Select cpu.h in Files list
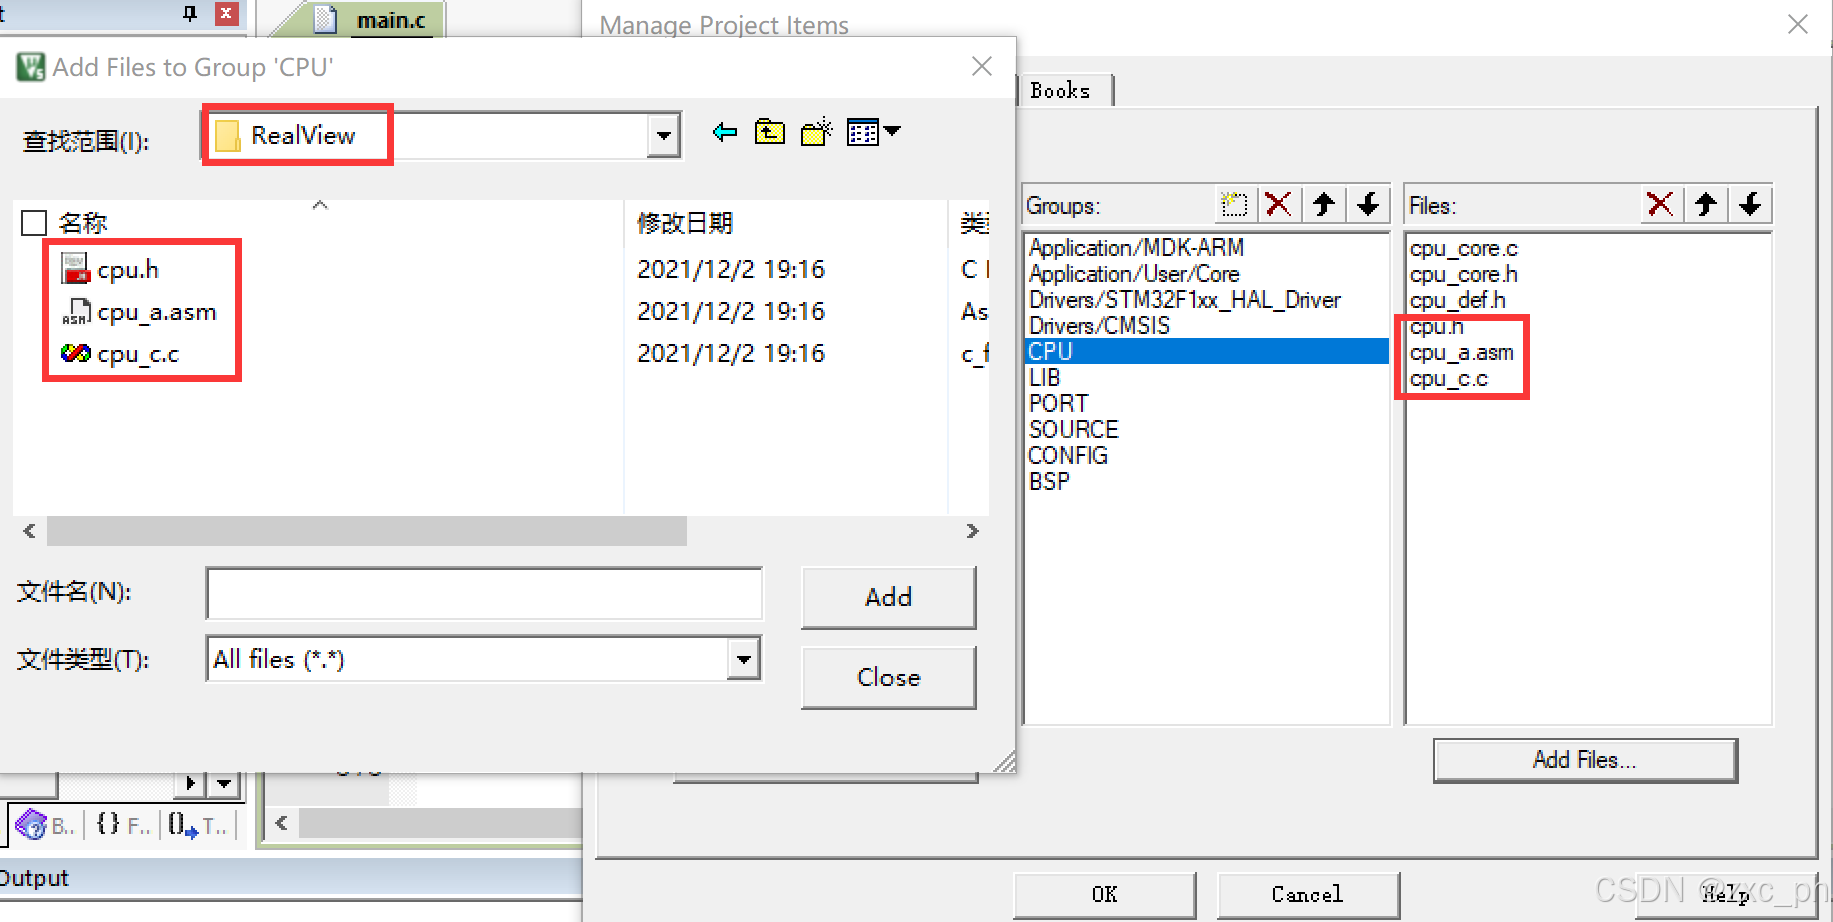Viewport: 1833px width, 922px height. pyautogui.click(x=1436, y=326)
